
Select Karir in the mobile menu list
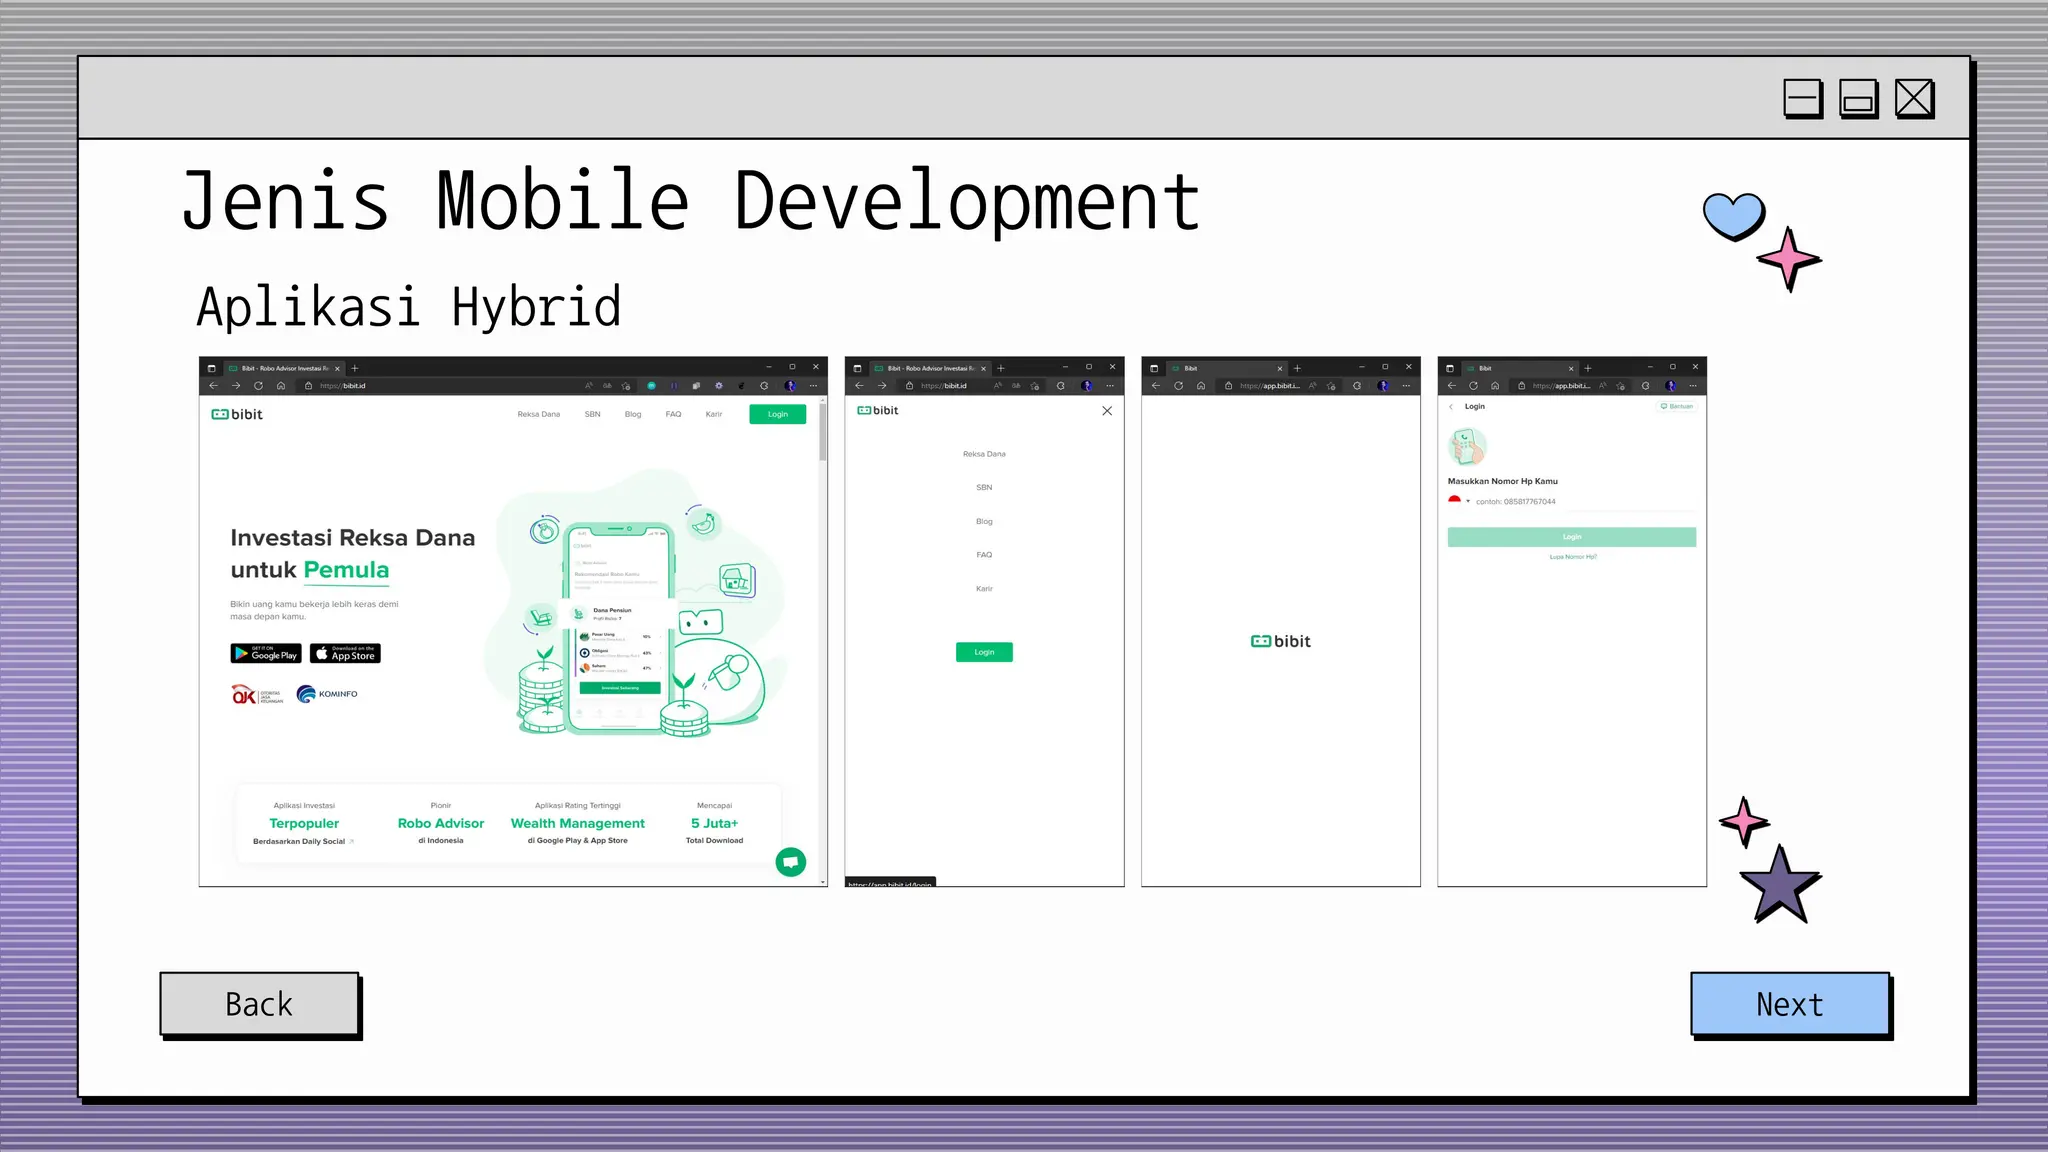coord(984,589)
